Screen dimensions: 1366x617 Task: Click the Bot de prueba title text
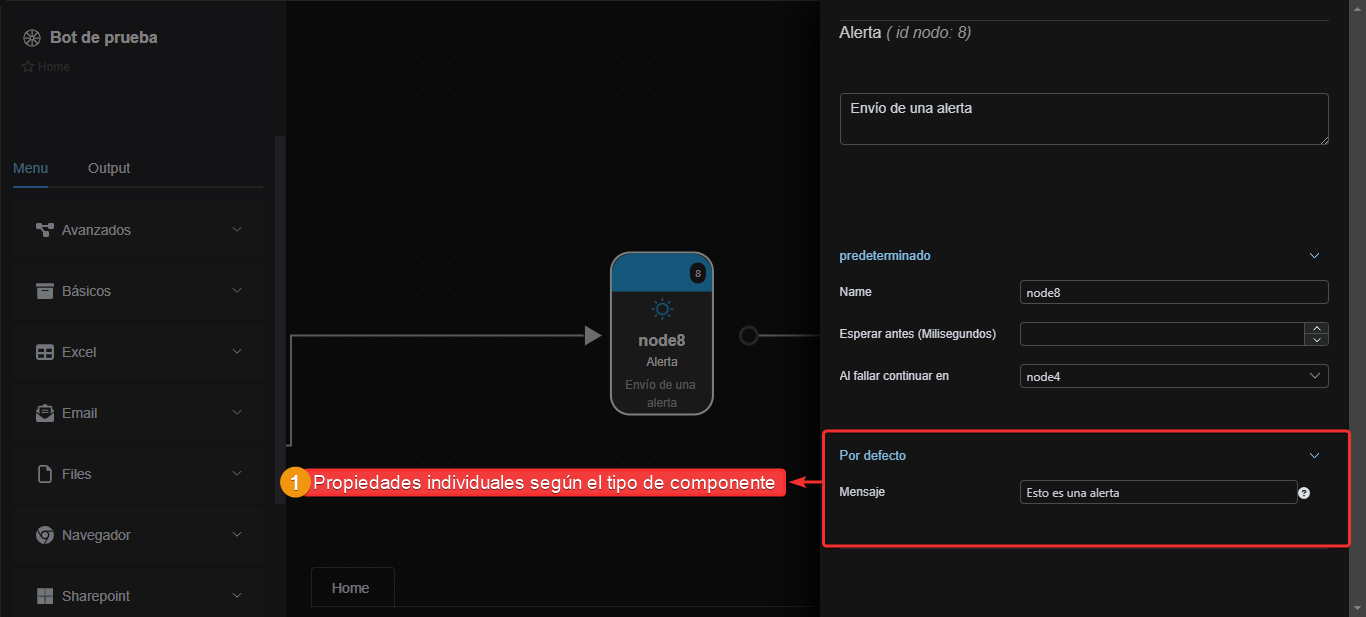tap(103, 38)
